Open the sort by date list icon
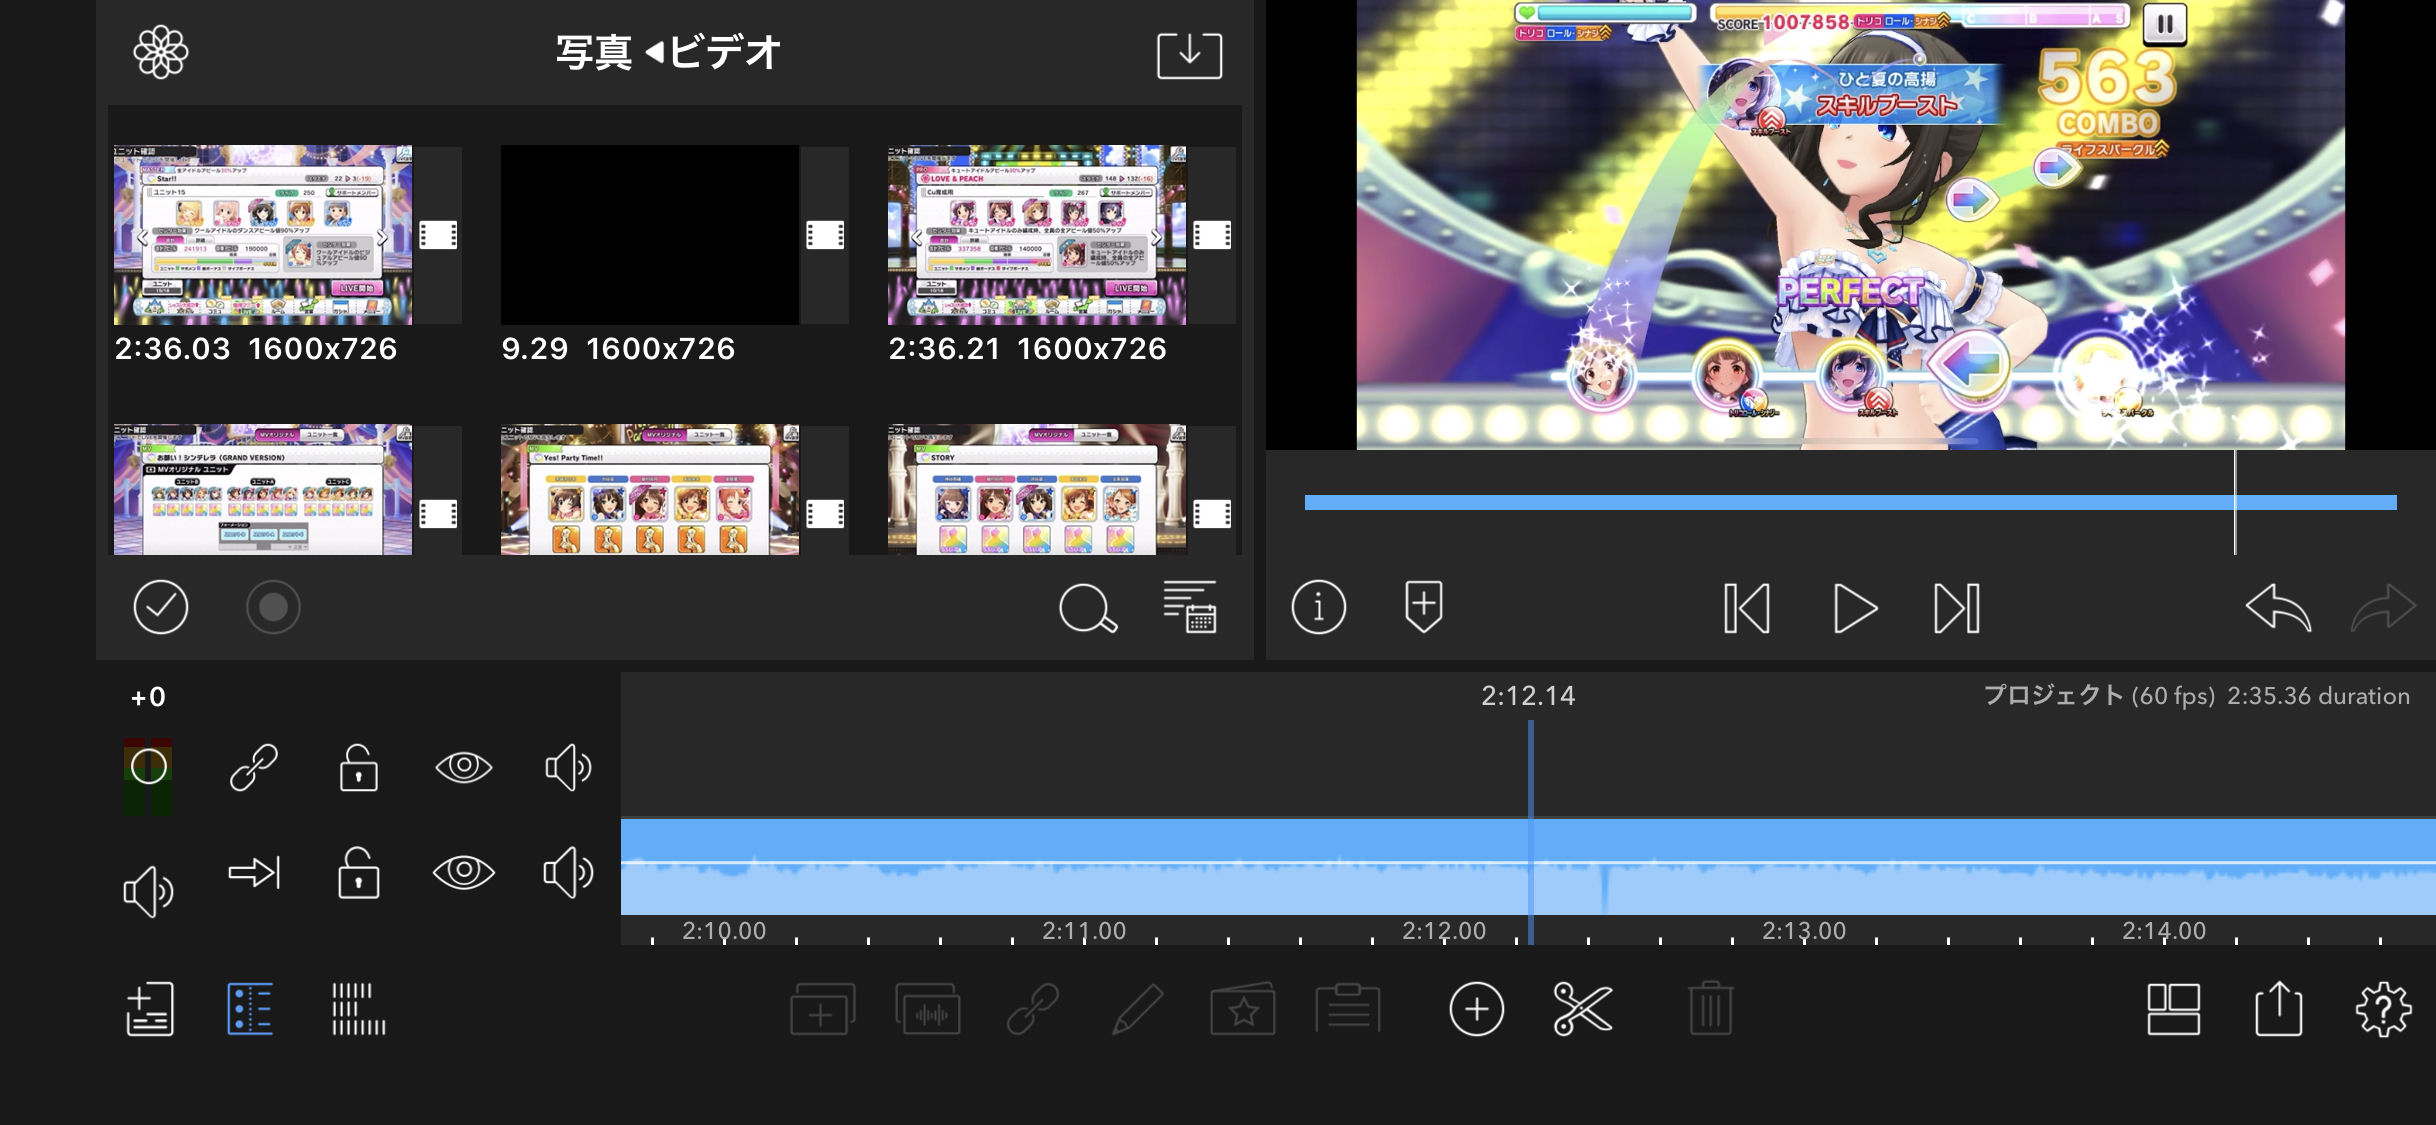The width and height of the screenshot is (2436, 1125). coord(1190,606)
